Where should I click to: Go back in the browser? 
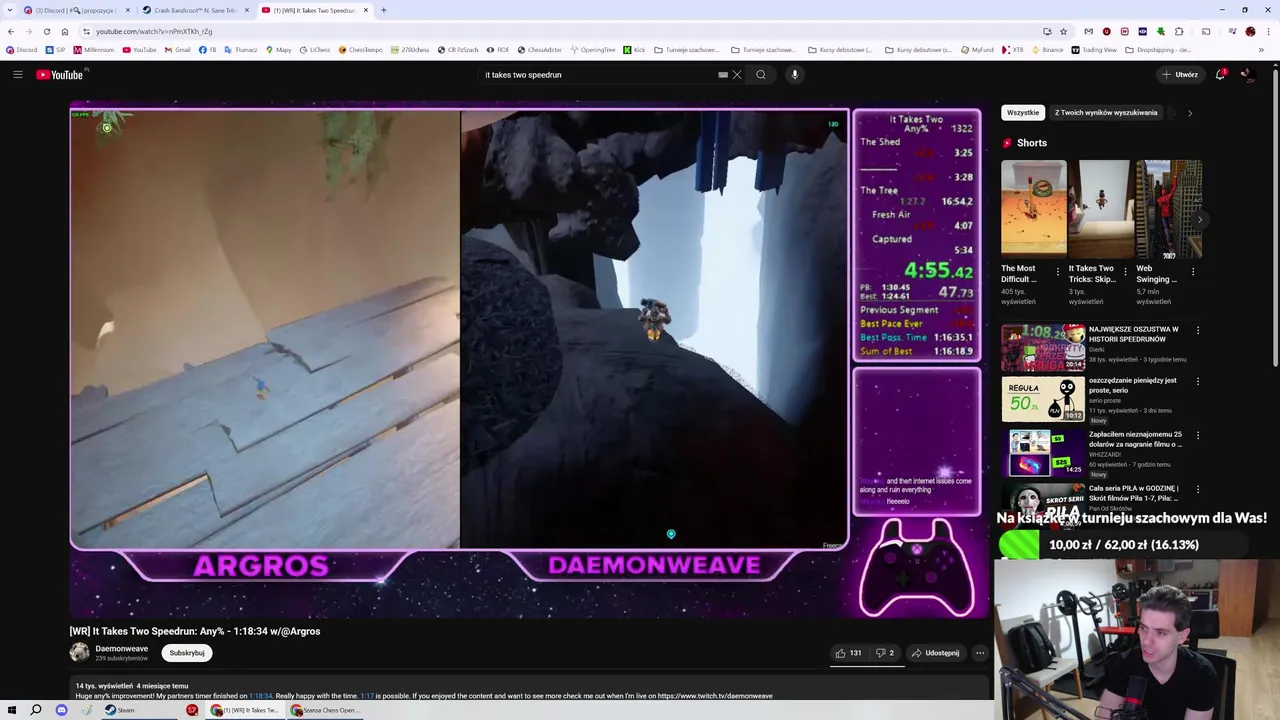10,31
